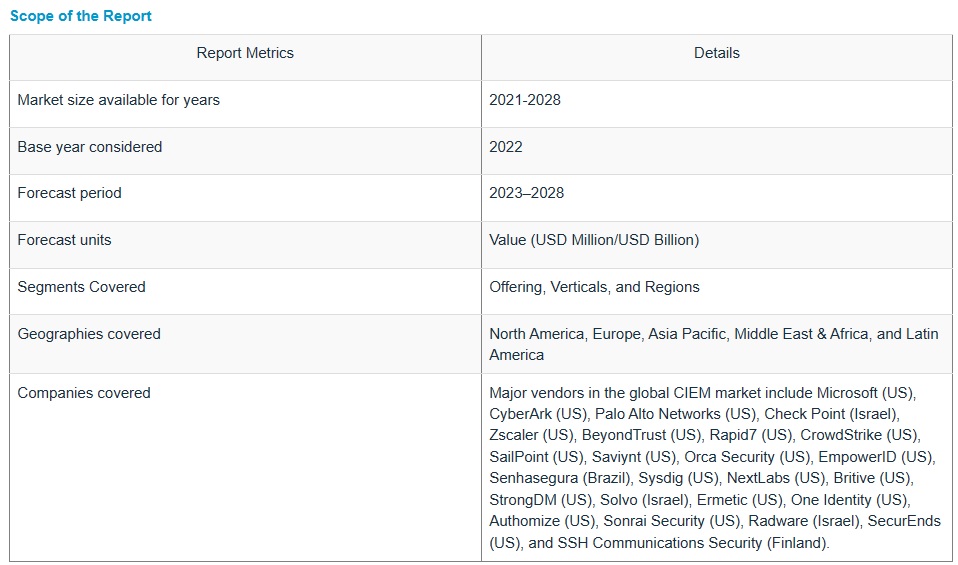Screen dimensions: 958x565
Task: Click 'Microsoft (US)' in the vendors list
Action: [866, 393]
